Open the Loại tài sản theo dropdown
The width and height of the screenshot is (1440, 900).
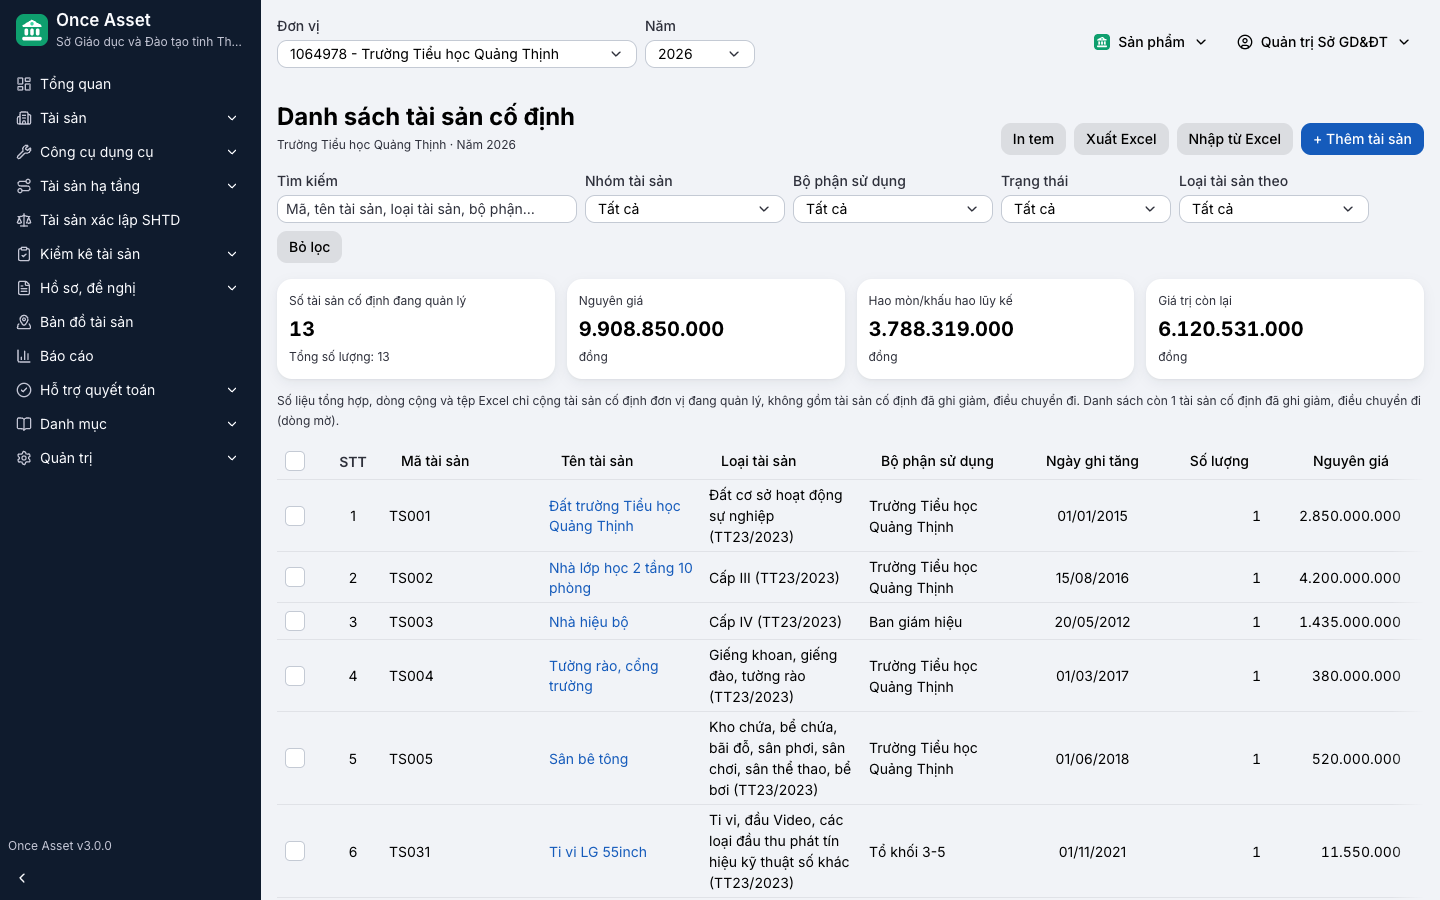pos(1274,209)
